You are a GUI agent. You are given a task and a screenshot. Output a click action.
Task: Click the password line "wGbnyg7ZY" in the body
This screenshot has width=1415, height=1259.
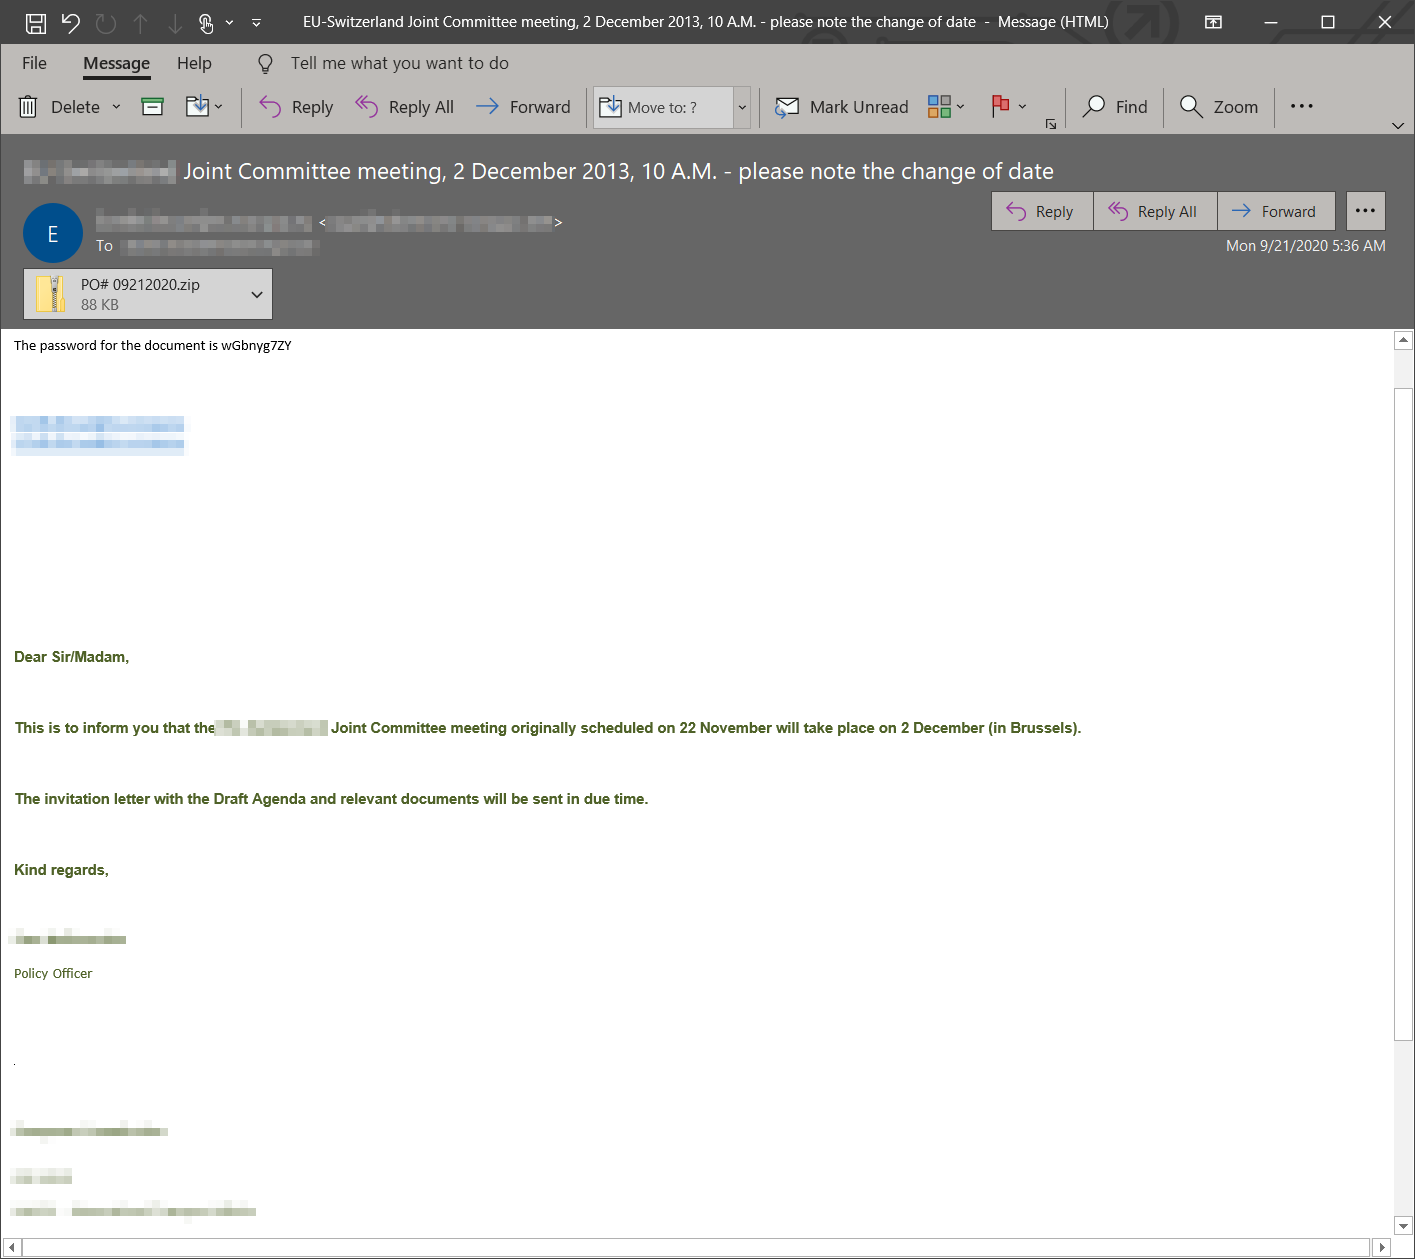point(153,346)
